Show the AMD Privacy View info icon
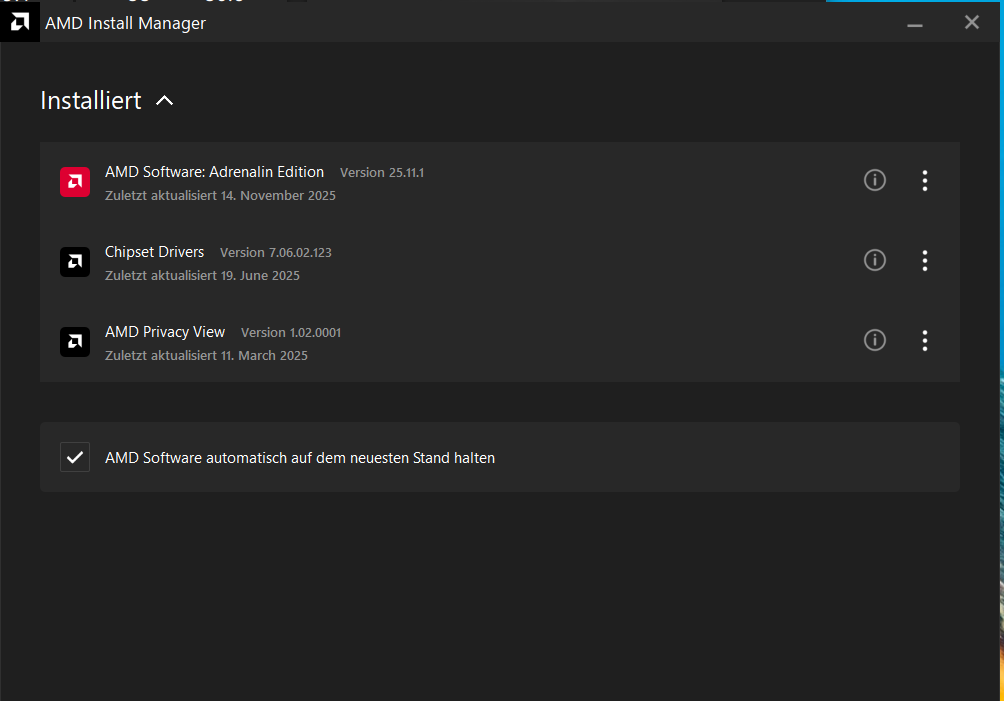 [x=875, y=340]
